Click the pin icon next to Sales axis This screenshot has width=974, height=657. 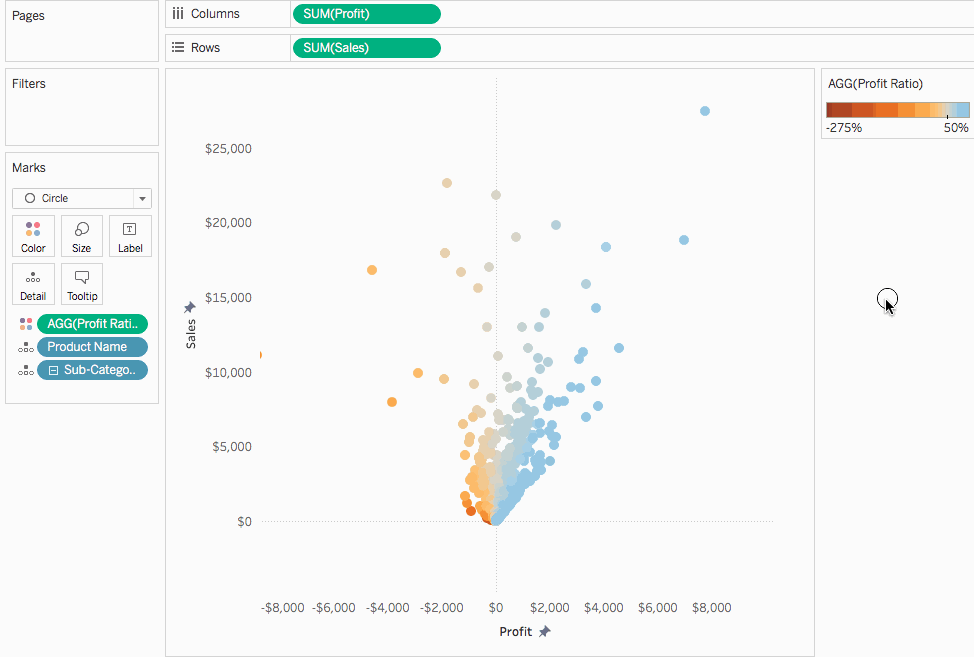[x=189, y=307]
